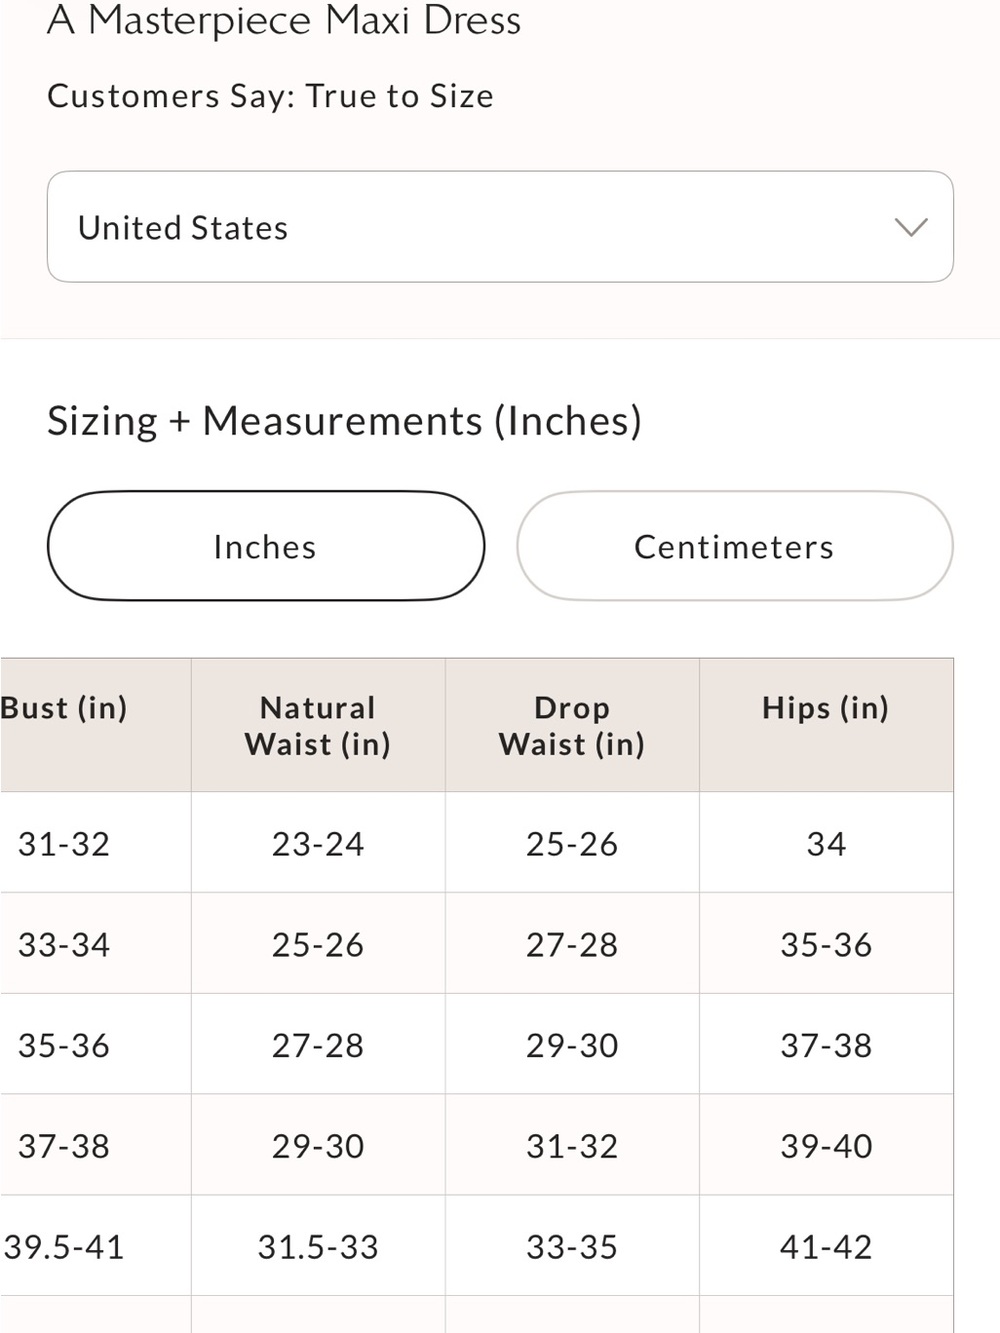
Task: Click the 33-35 drop waist cell
Action: (572, 1247)
